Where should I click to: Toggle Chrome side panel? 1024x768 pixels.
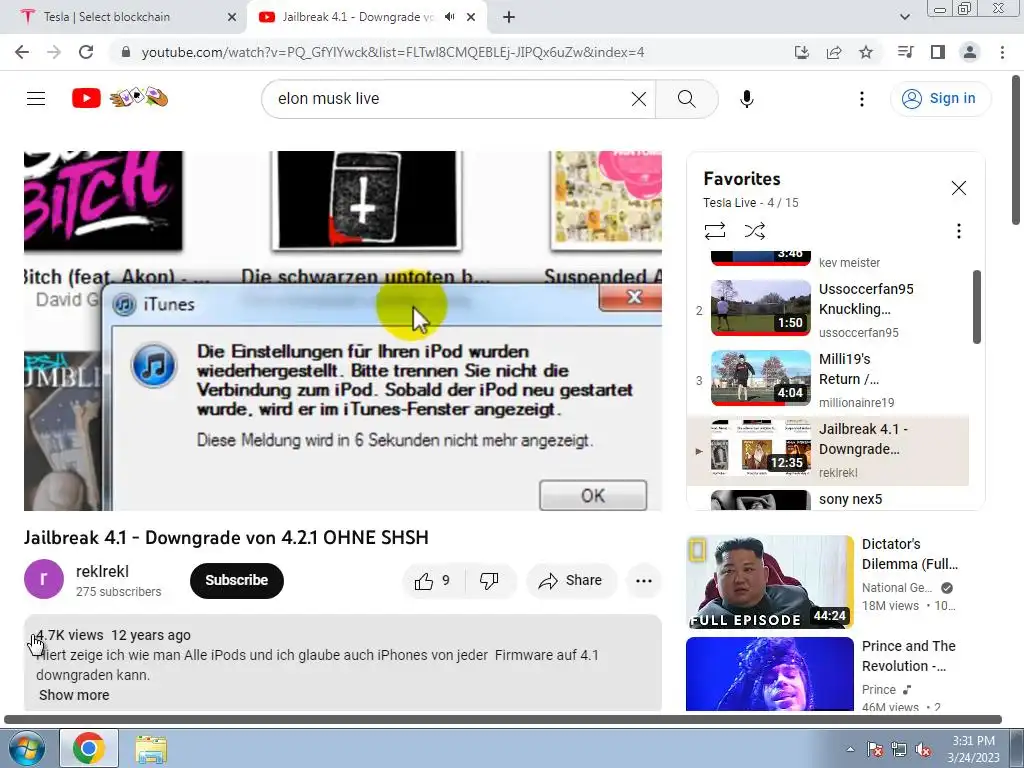[938, 52]
